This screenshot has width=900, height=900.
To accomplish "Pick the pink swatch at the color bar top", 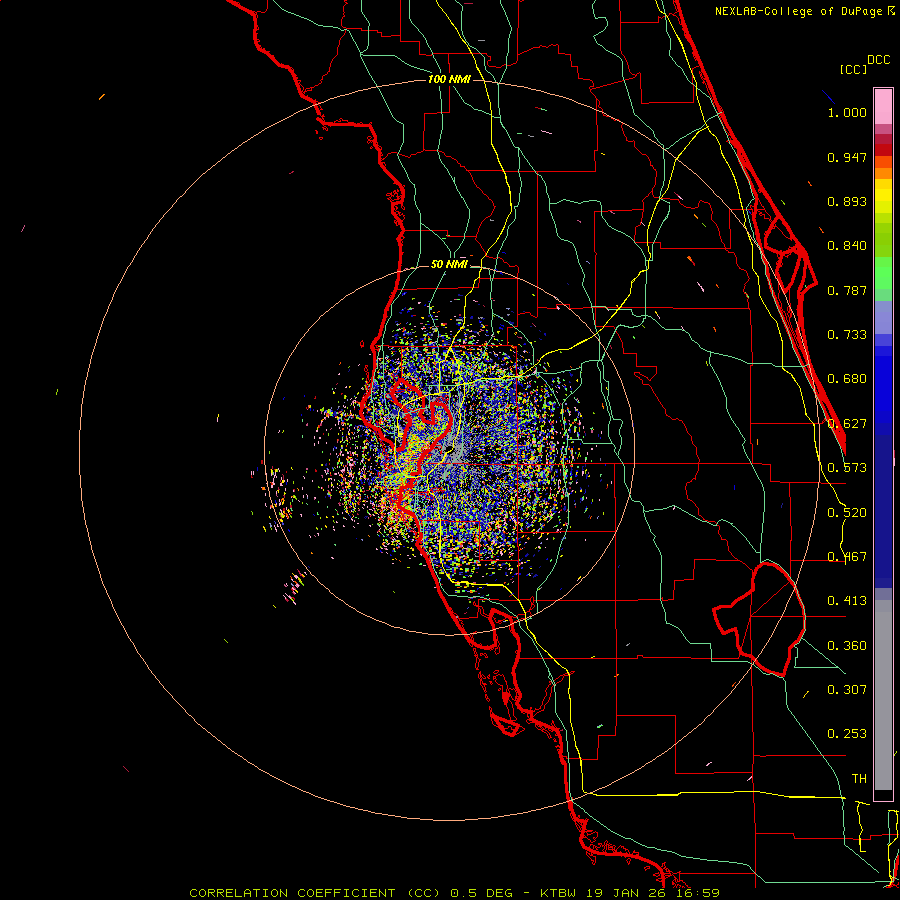I will (883, 107).
